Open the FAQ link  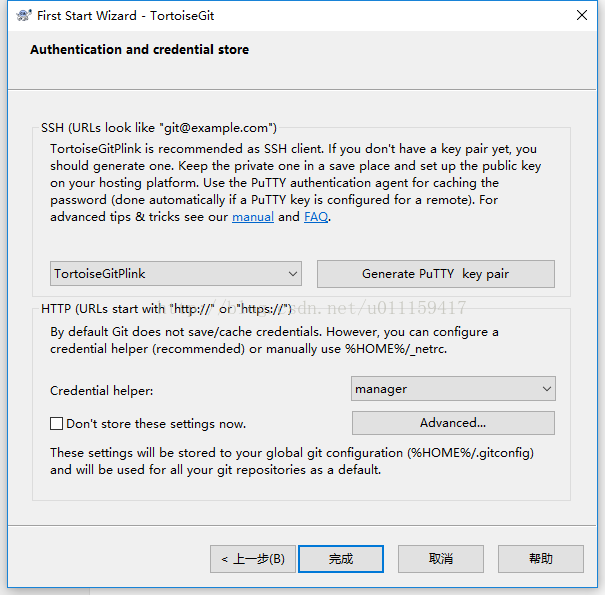pyautogui.click(x=316, y=216)
